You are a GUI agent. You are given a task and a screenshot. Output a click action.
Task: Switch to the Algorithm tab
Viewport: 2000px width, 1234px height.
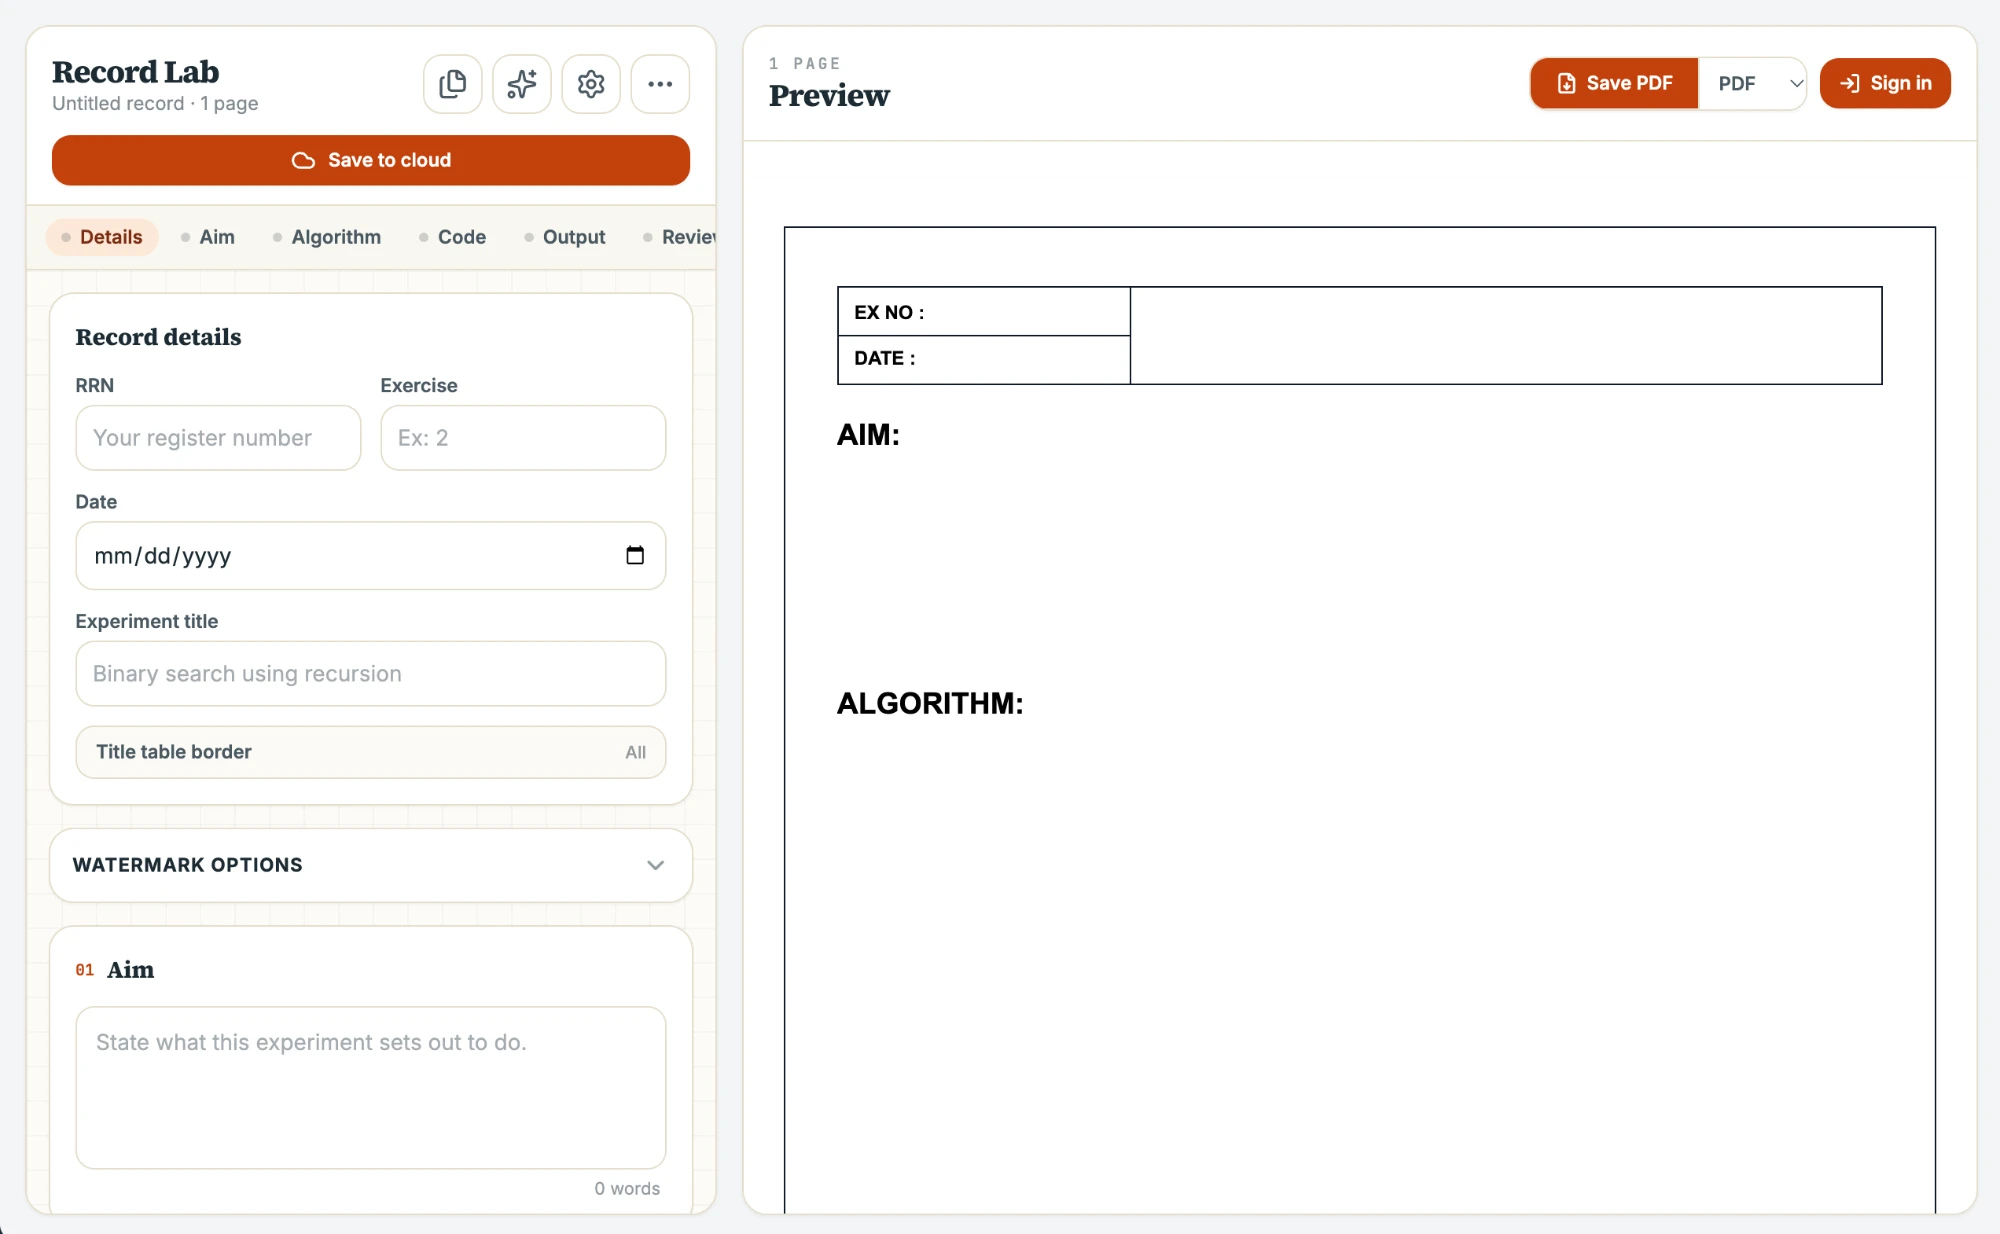point(327,237)
